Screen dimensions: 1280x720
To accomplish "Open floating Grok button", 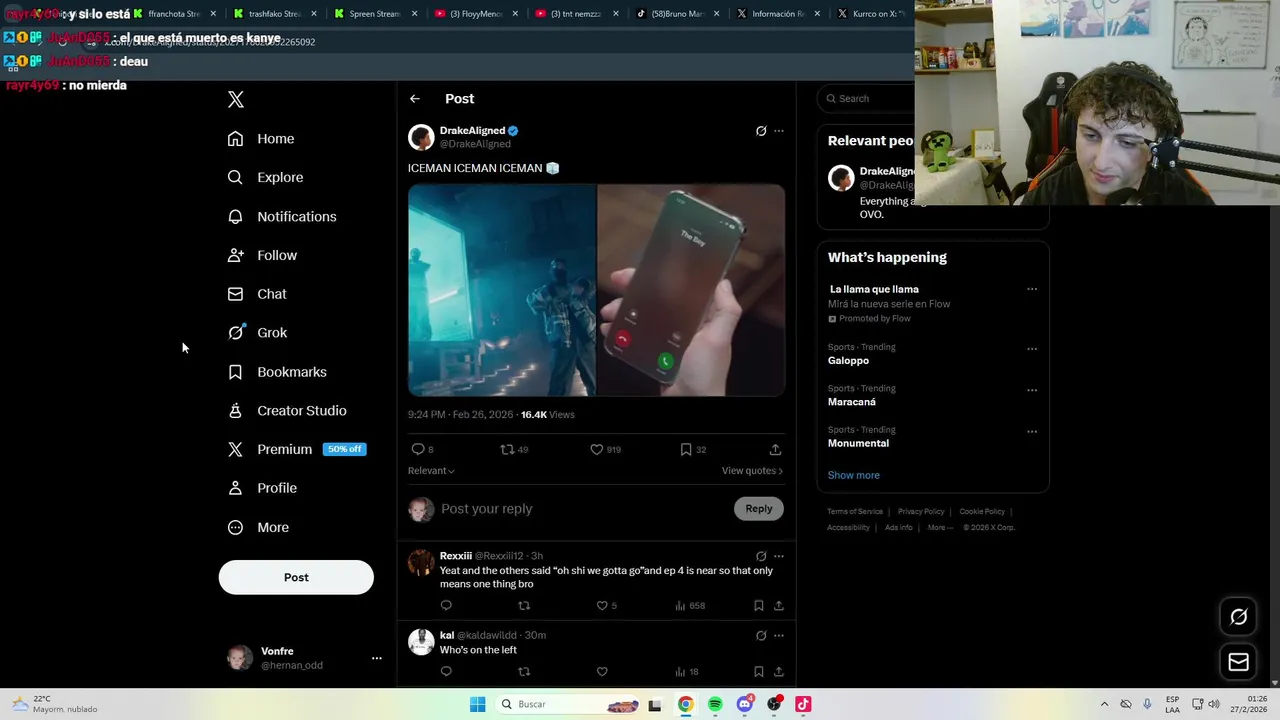I will pos(1238,617).
